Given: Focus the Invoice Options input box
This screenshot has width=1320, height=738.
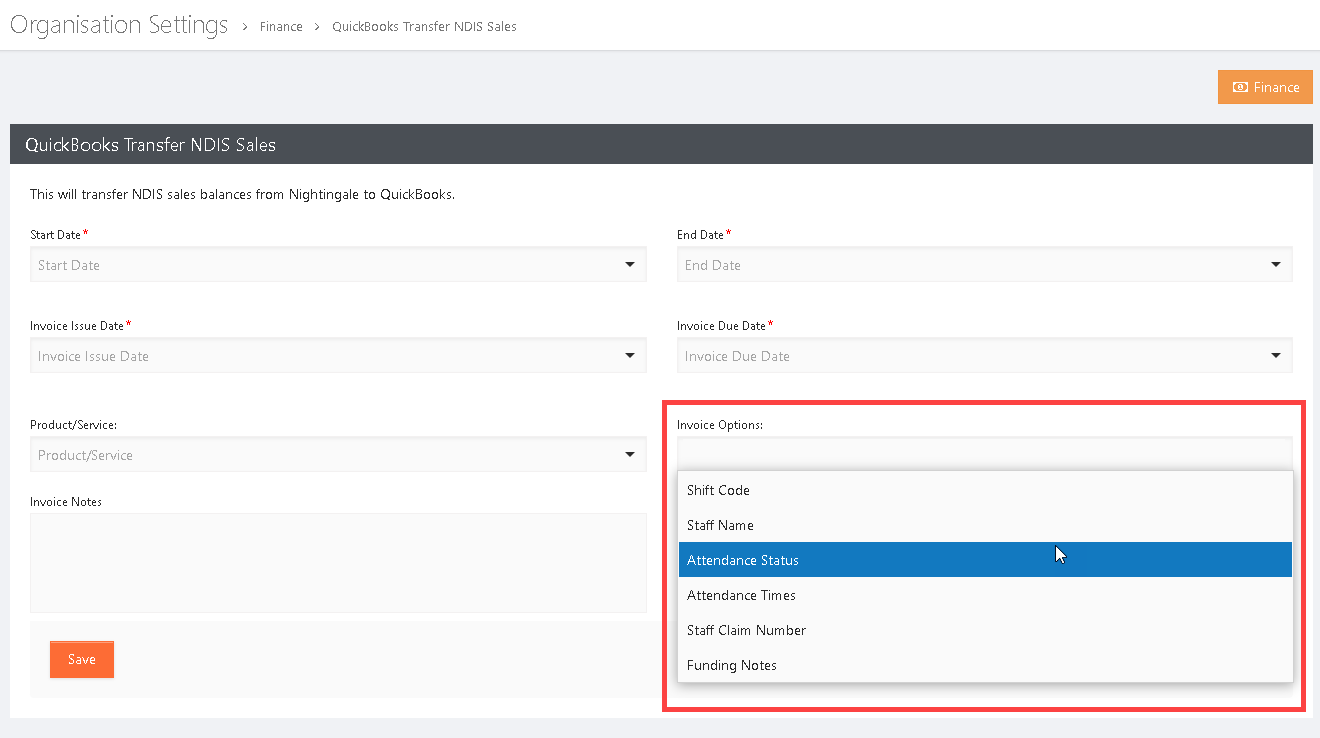Looking at the screenshot, I should (985, 453).
